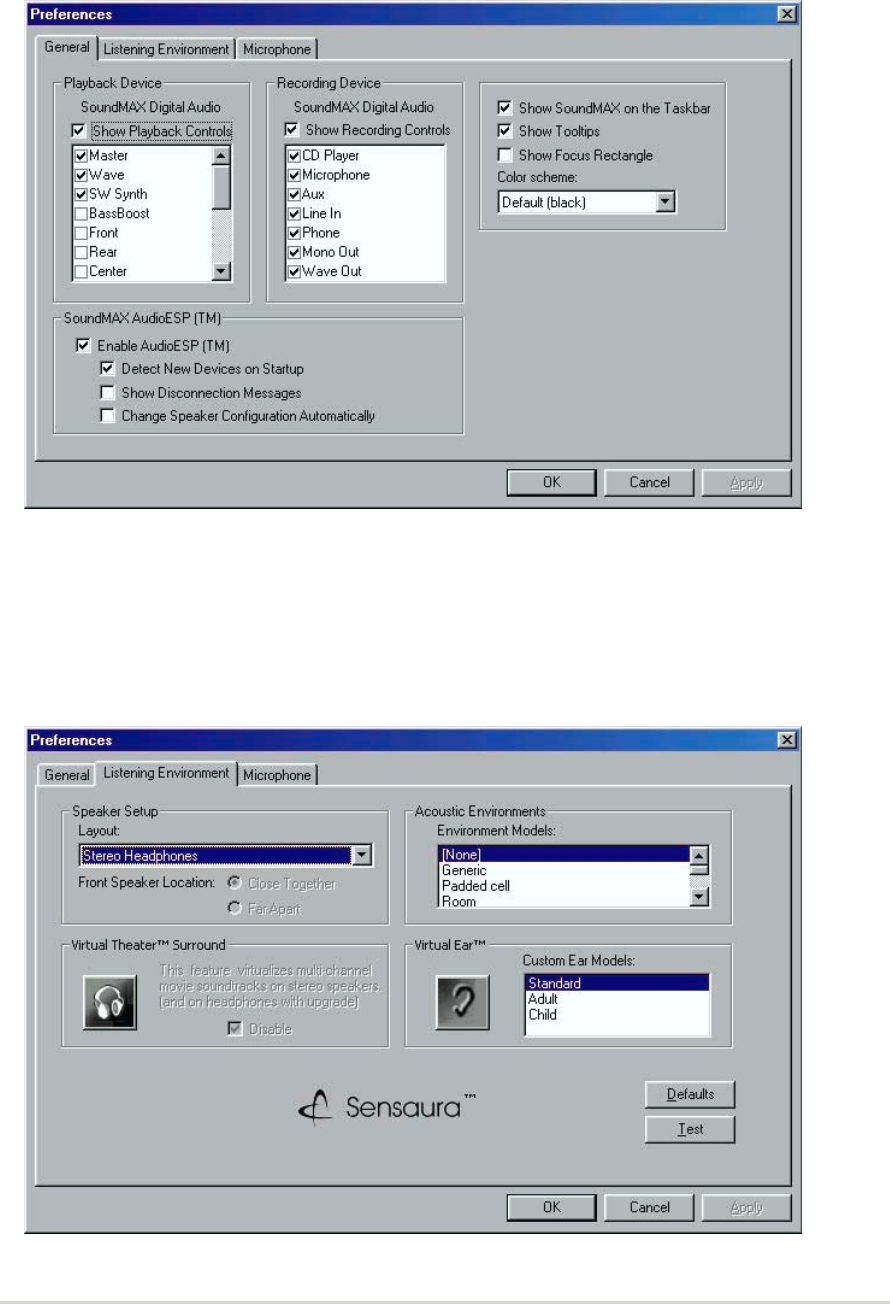Click Environment Models scroll-up arrow
Image resolution: width=890 pixels, height=1304 pixels.
click(x=700, y=855)
